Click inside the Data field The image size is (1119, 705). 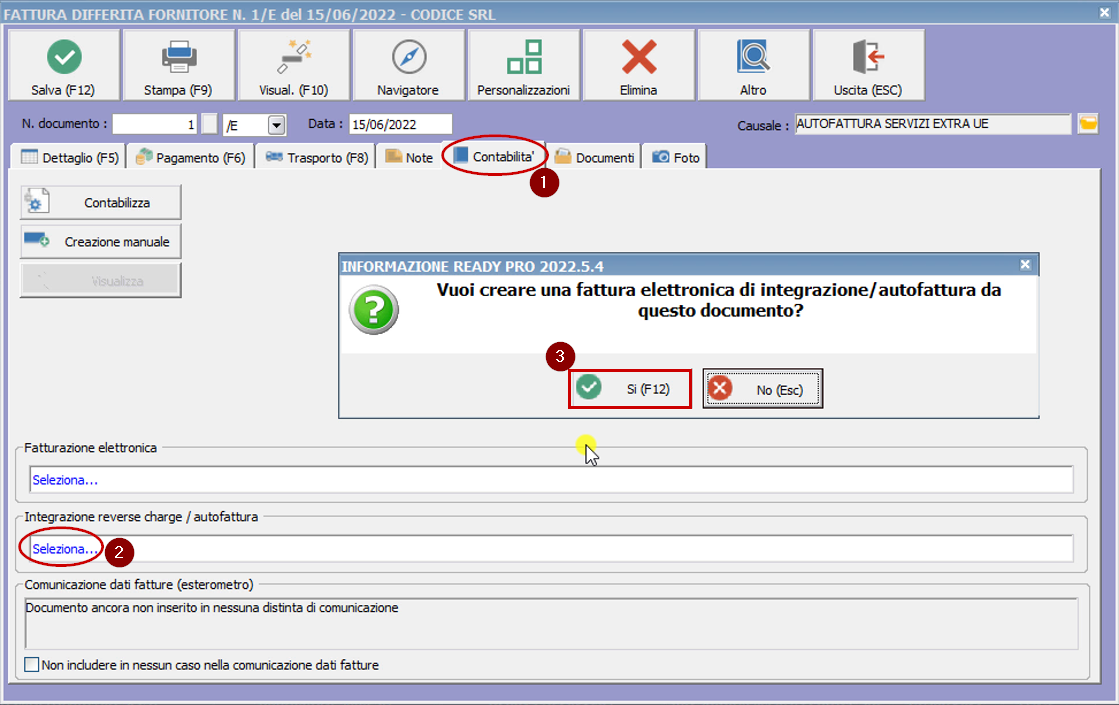402,122
